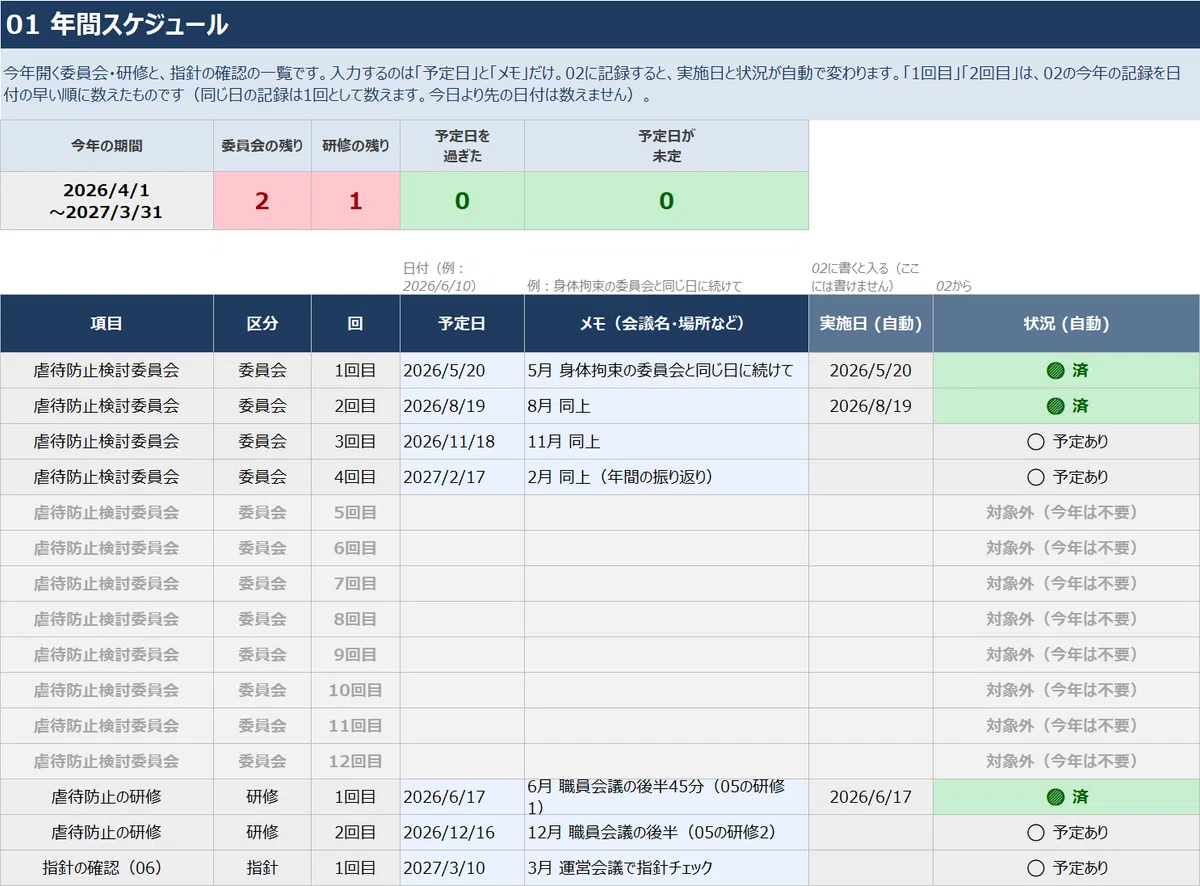Screen dimensions: 1200x886
Task: Click 済 status for 委員会 2回目
Action: pos(1067,406)
